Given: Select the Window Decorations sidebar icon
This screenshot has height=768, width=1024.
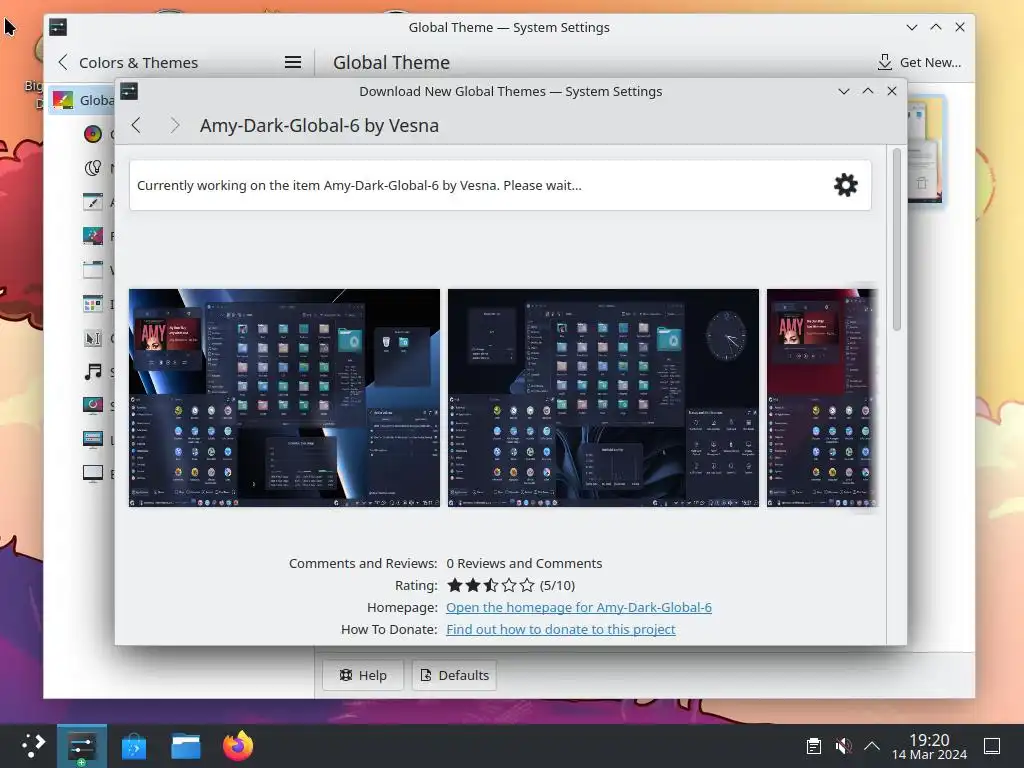Looking at the screenshot, I should [x=93, y=270].
